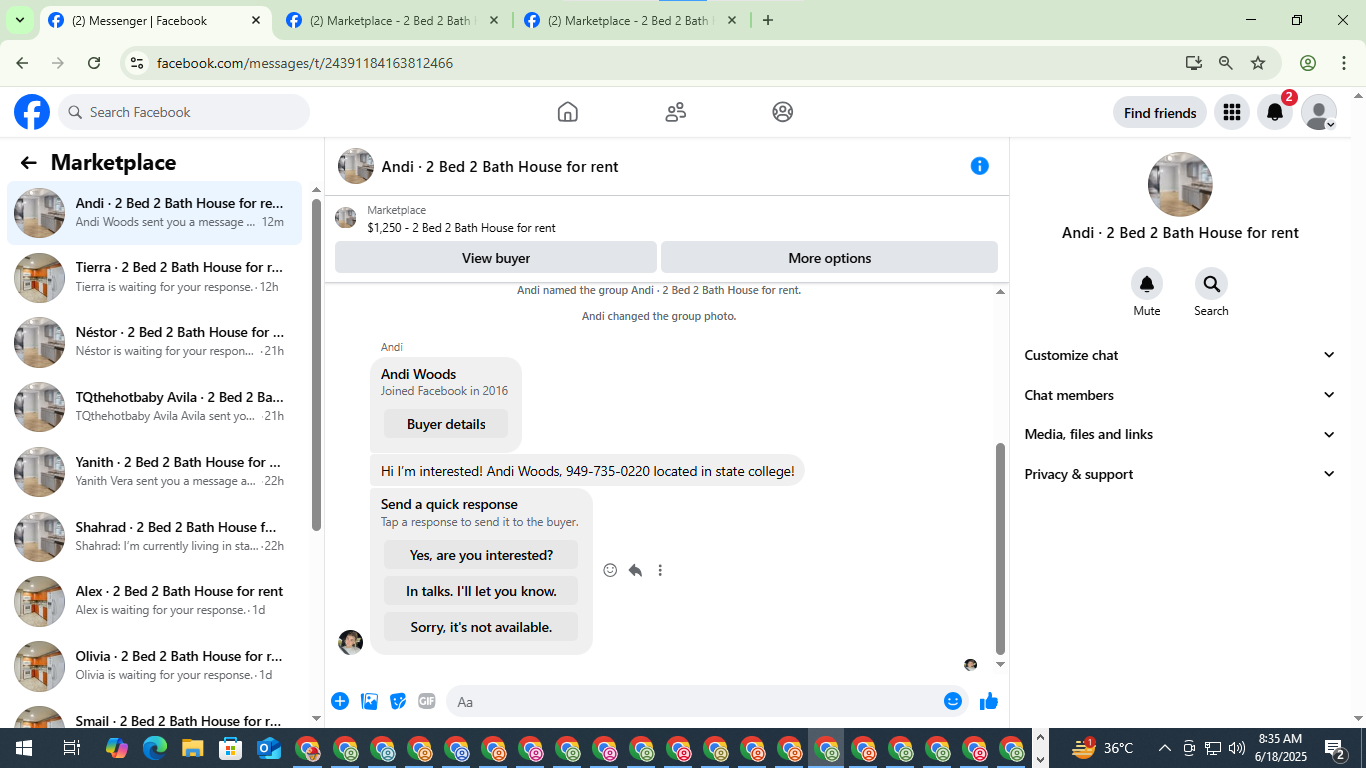Open the TQthehotbaby Avila conversation
This screenshot has height=768, width=1366.
click(154, 406)
